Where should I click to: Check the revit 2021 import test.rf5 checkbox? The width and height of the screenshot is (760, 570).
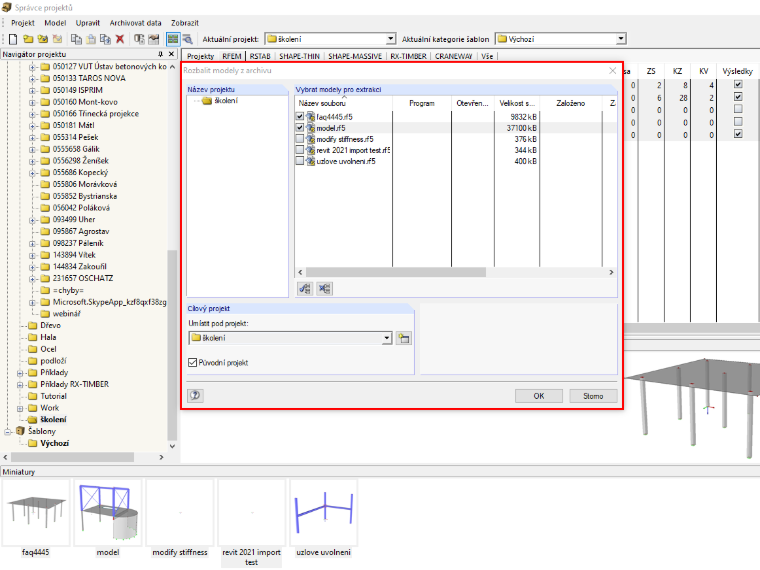[300, 150]
